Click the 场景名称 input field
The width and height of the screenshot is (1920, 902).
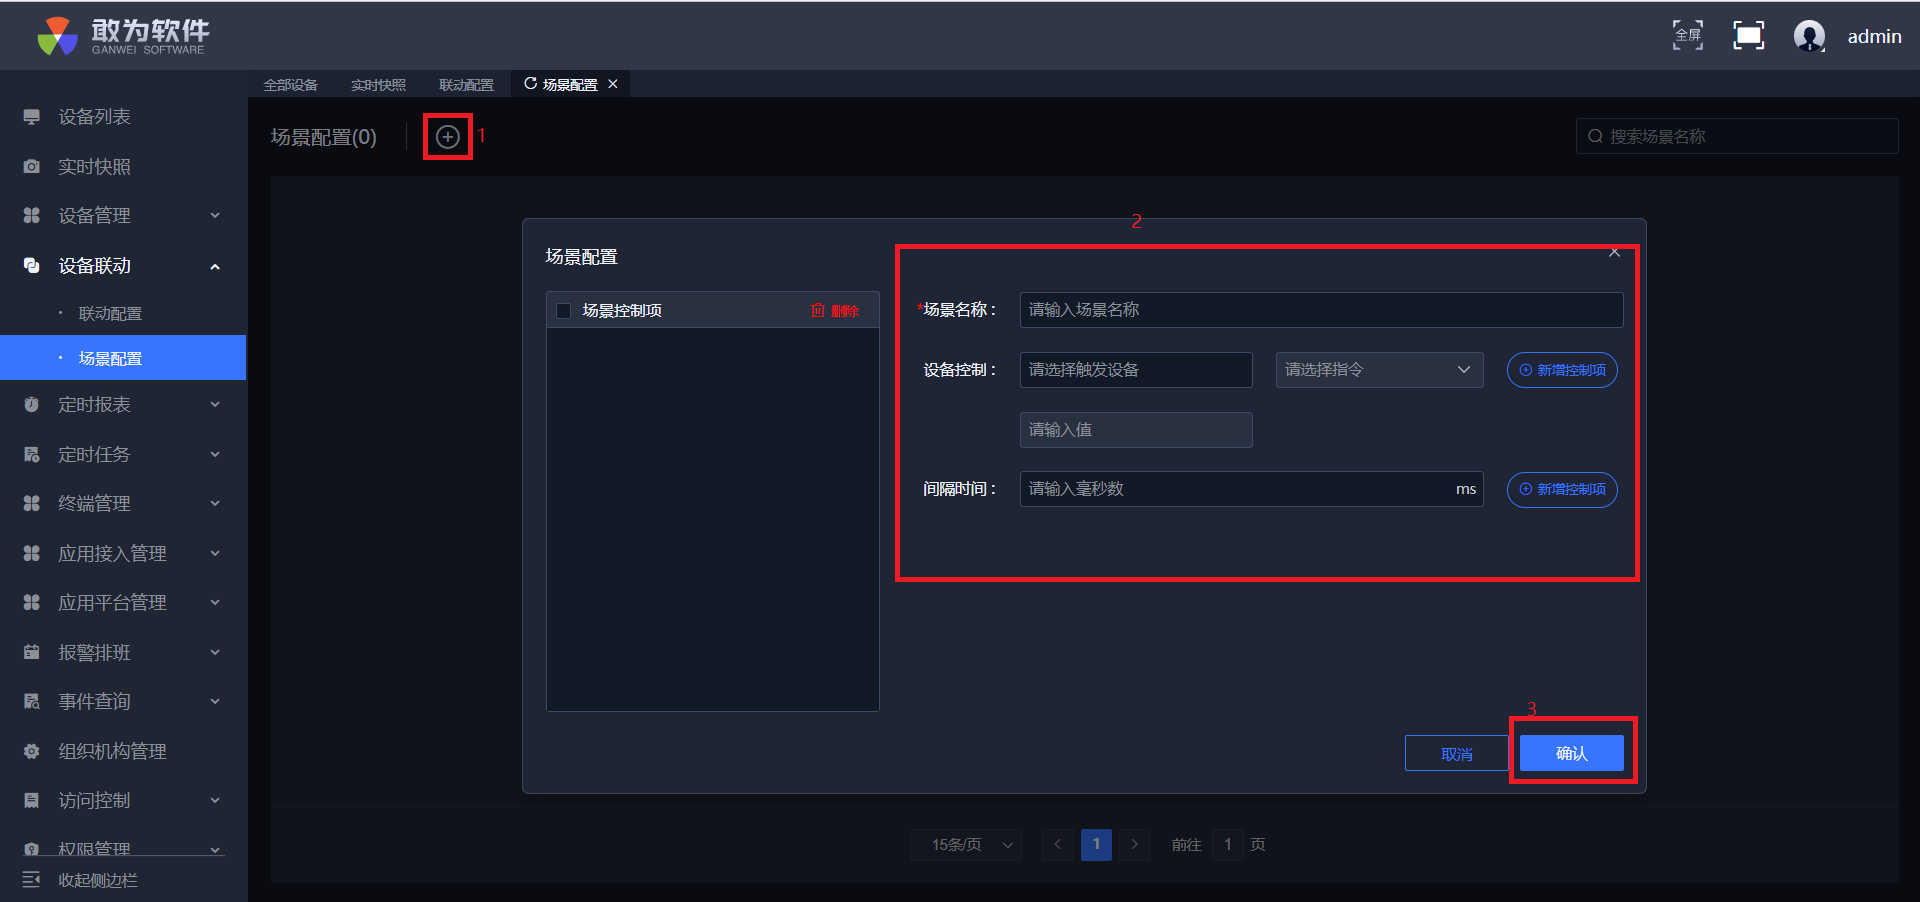click(x=1321, y=310)
